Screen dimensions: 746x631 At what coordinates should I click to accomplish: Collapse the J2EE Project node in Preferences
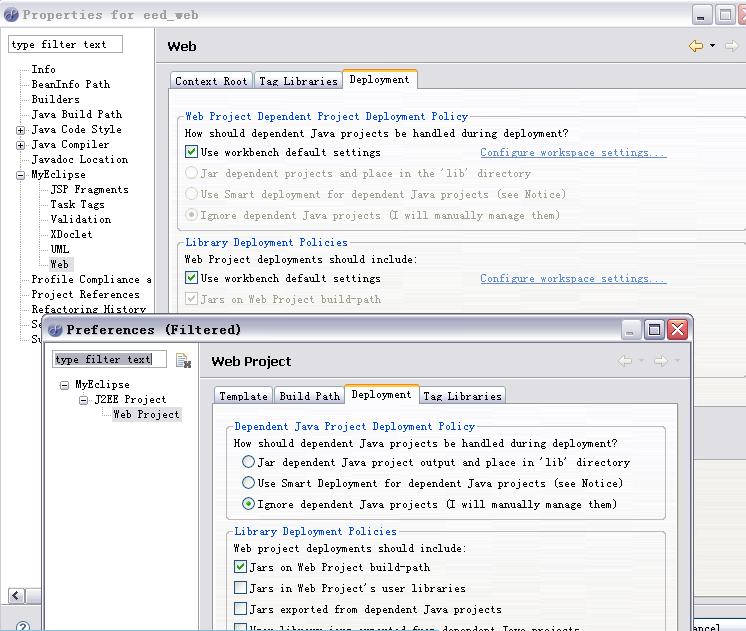[85, 400]
